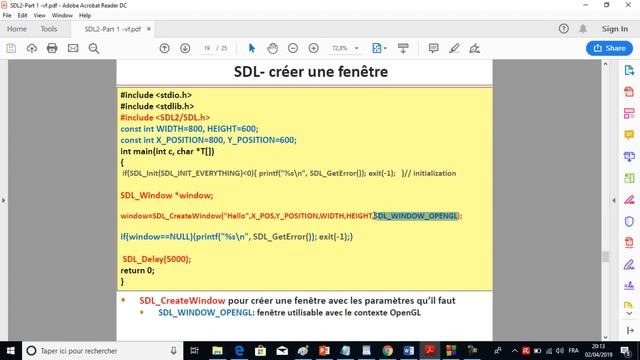Open yellow Comment tool in right pane
The height and width of the screenshot is (360, 640).
(629, 135)
